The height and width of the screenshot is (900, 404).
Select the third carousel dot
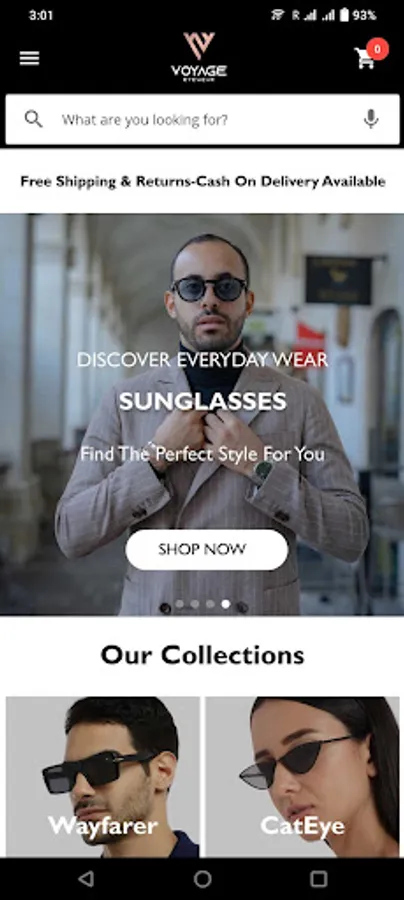click(211, 604)
